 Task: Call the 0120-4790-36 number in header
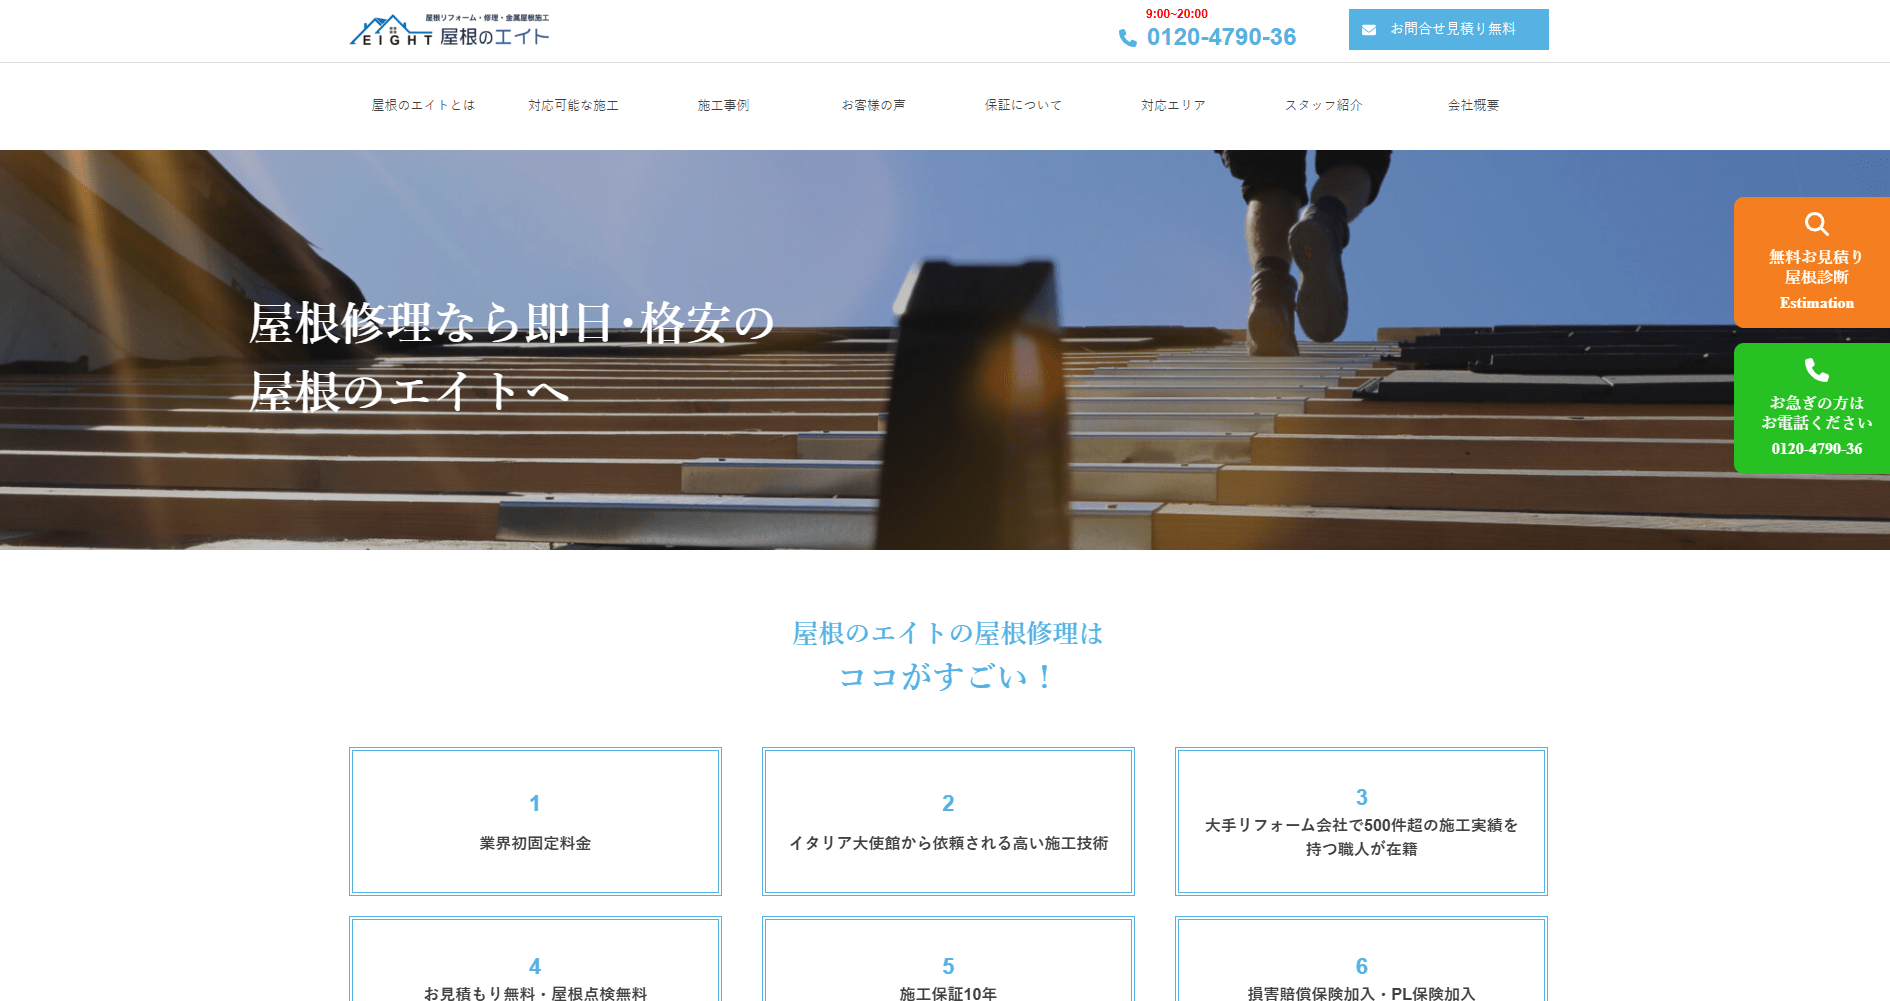1221,37
